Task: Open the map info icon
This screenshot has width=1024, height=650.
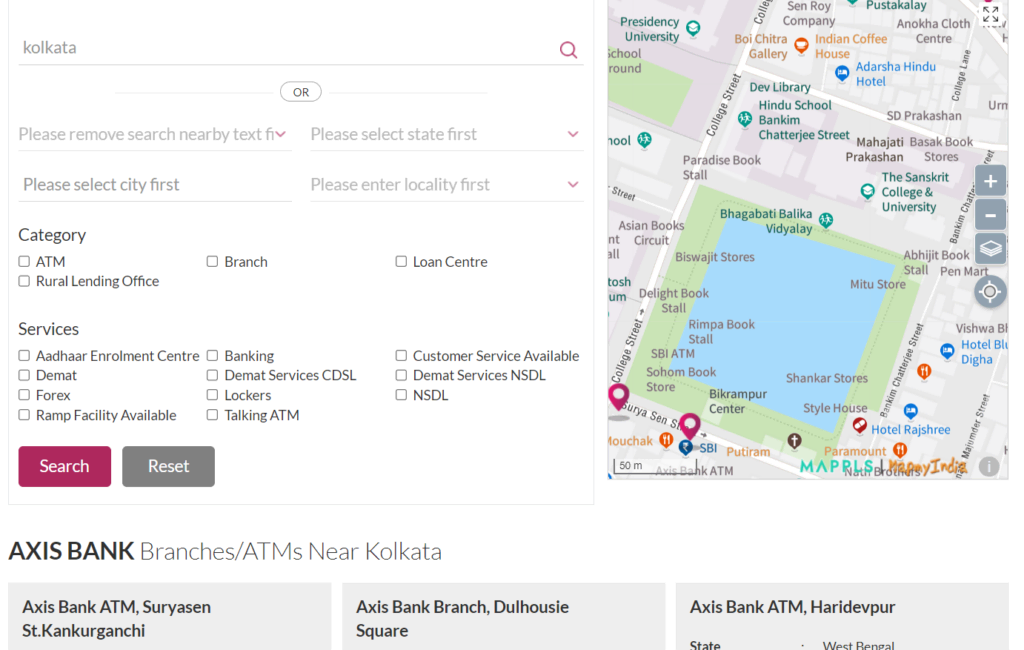Action: tap(989, 466)
